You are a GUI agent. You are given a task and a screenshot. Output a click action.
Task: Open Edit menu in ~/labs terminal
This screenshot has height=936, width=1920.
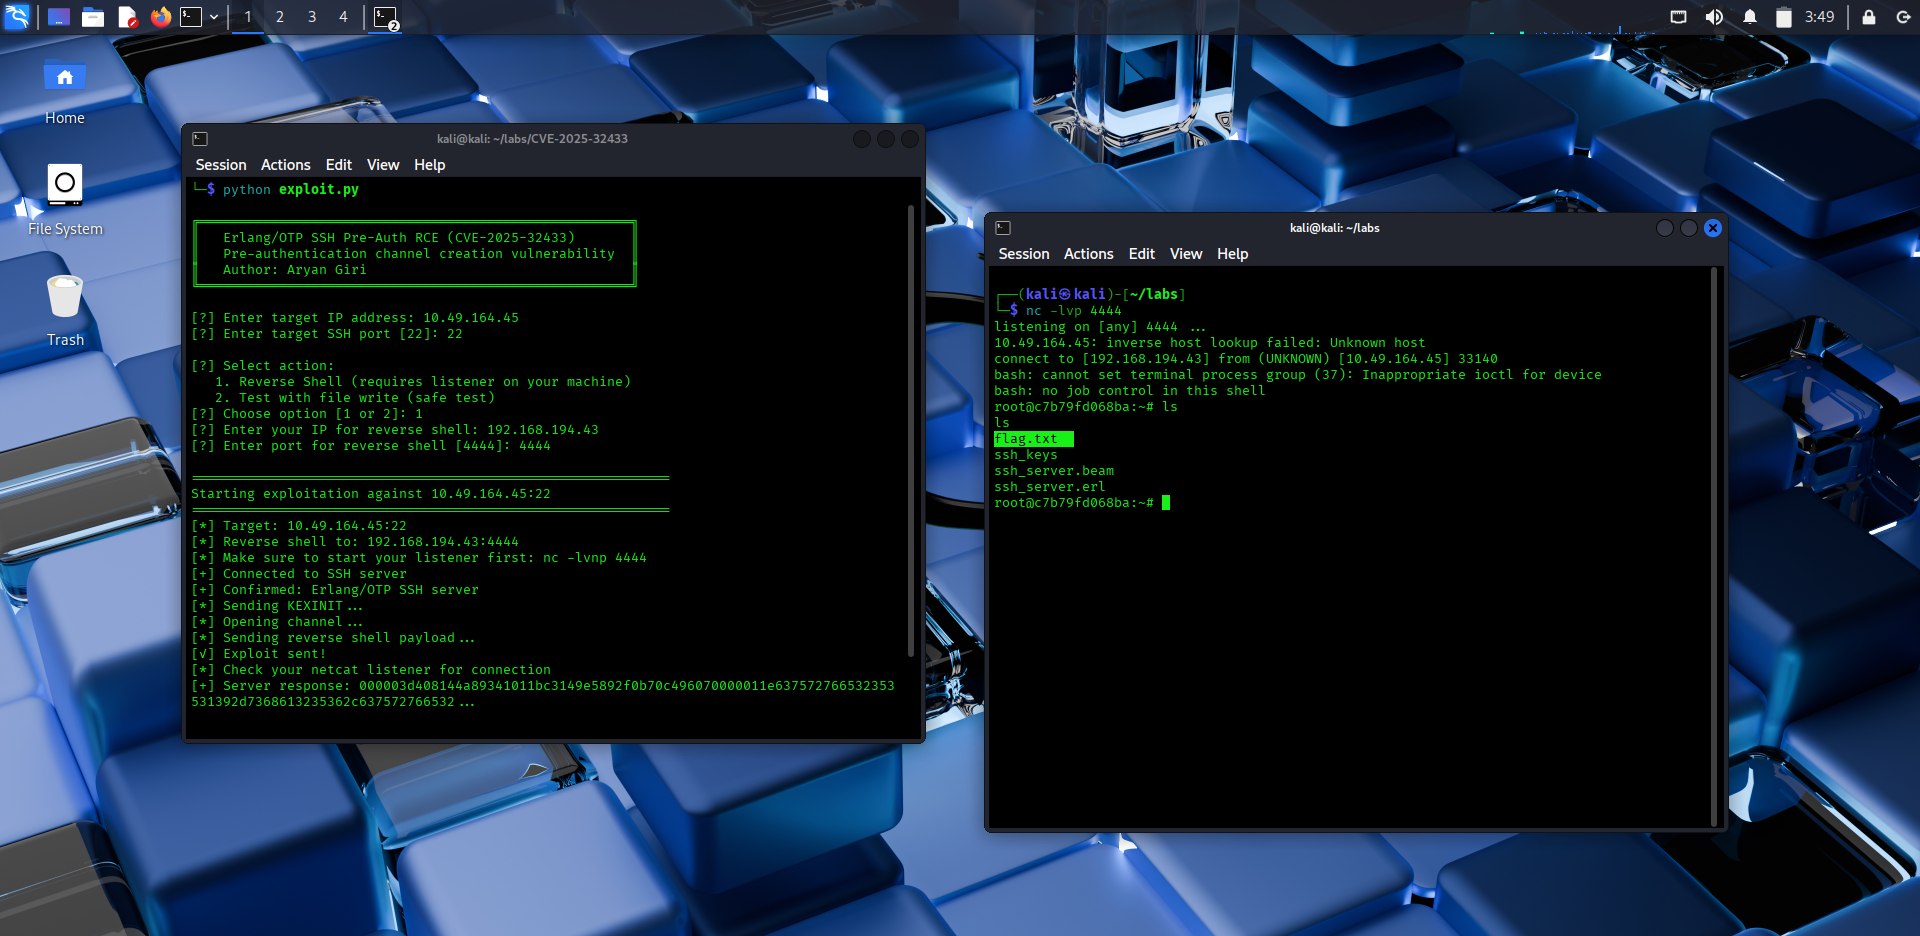[x=1142, y=254]
